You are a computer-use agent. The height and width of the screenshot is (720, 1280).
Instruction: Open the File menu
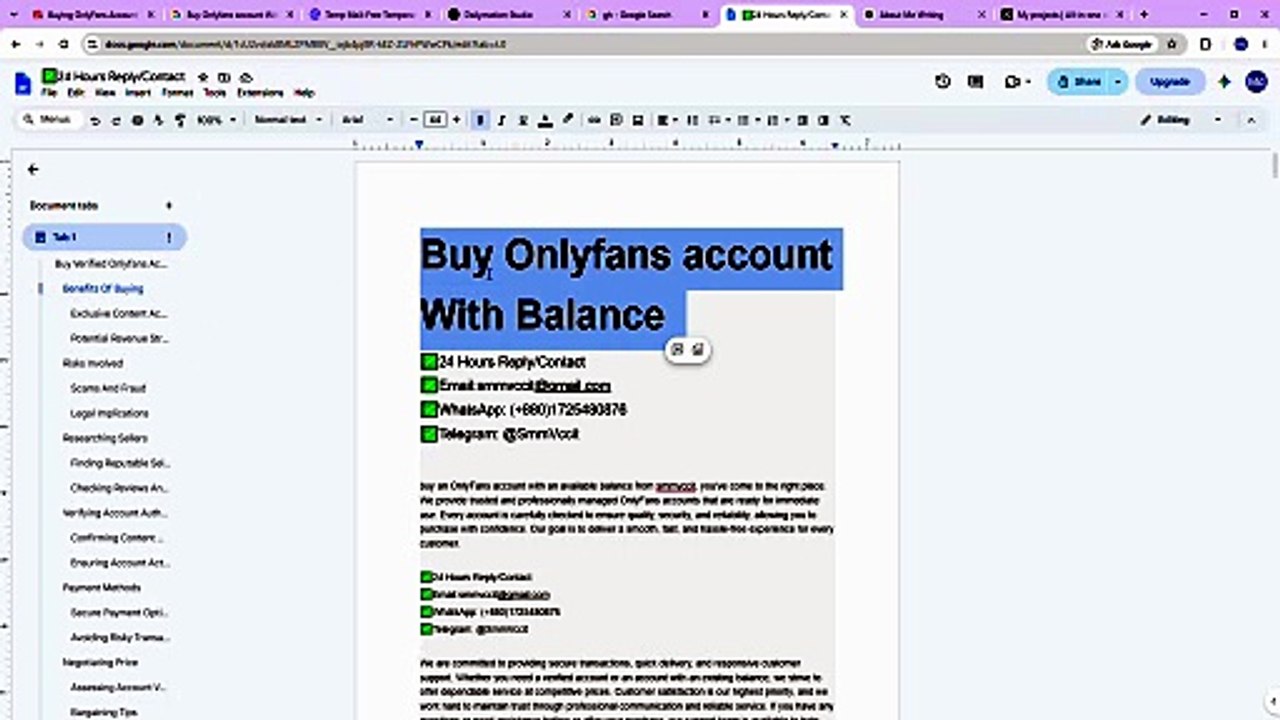click(49, 93)
